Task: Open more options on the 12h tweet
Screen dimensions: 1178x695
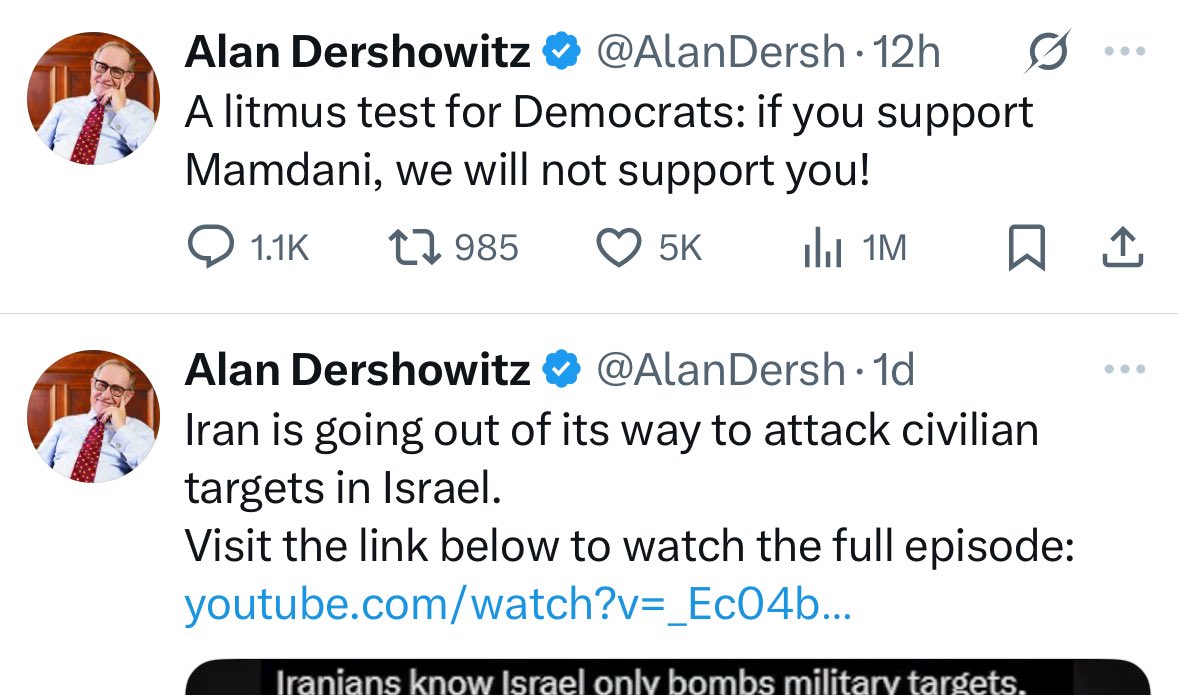Action: coord(1125,51)
